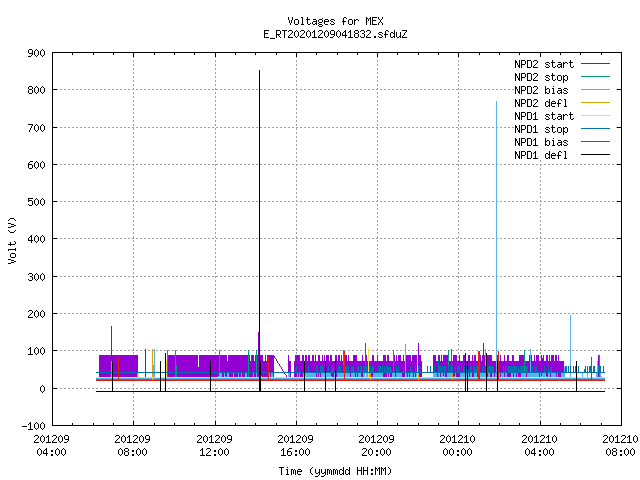This screenshot has height=480, width=640.
Task: Click the 900 y-axis tick label
Action: (36, 53)
